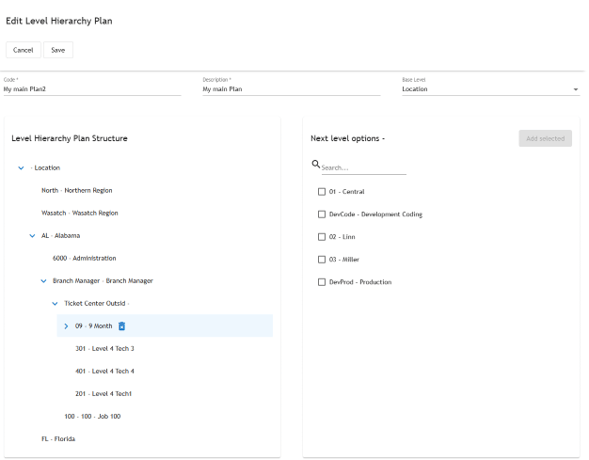This screenshot has height=460, width=589.
Task: Save the level hierarchy plan
Action: 58,50
